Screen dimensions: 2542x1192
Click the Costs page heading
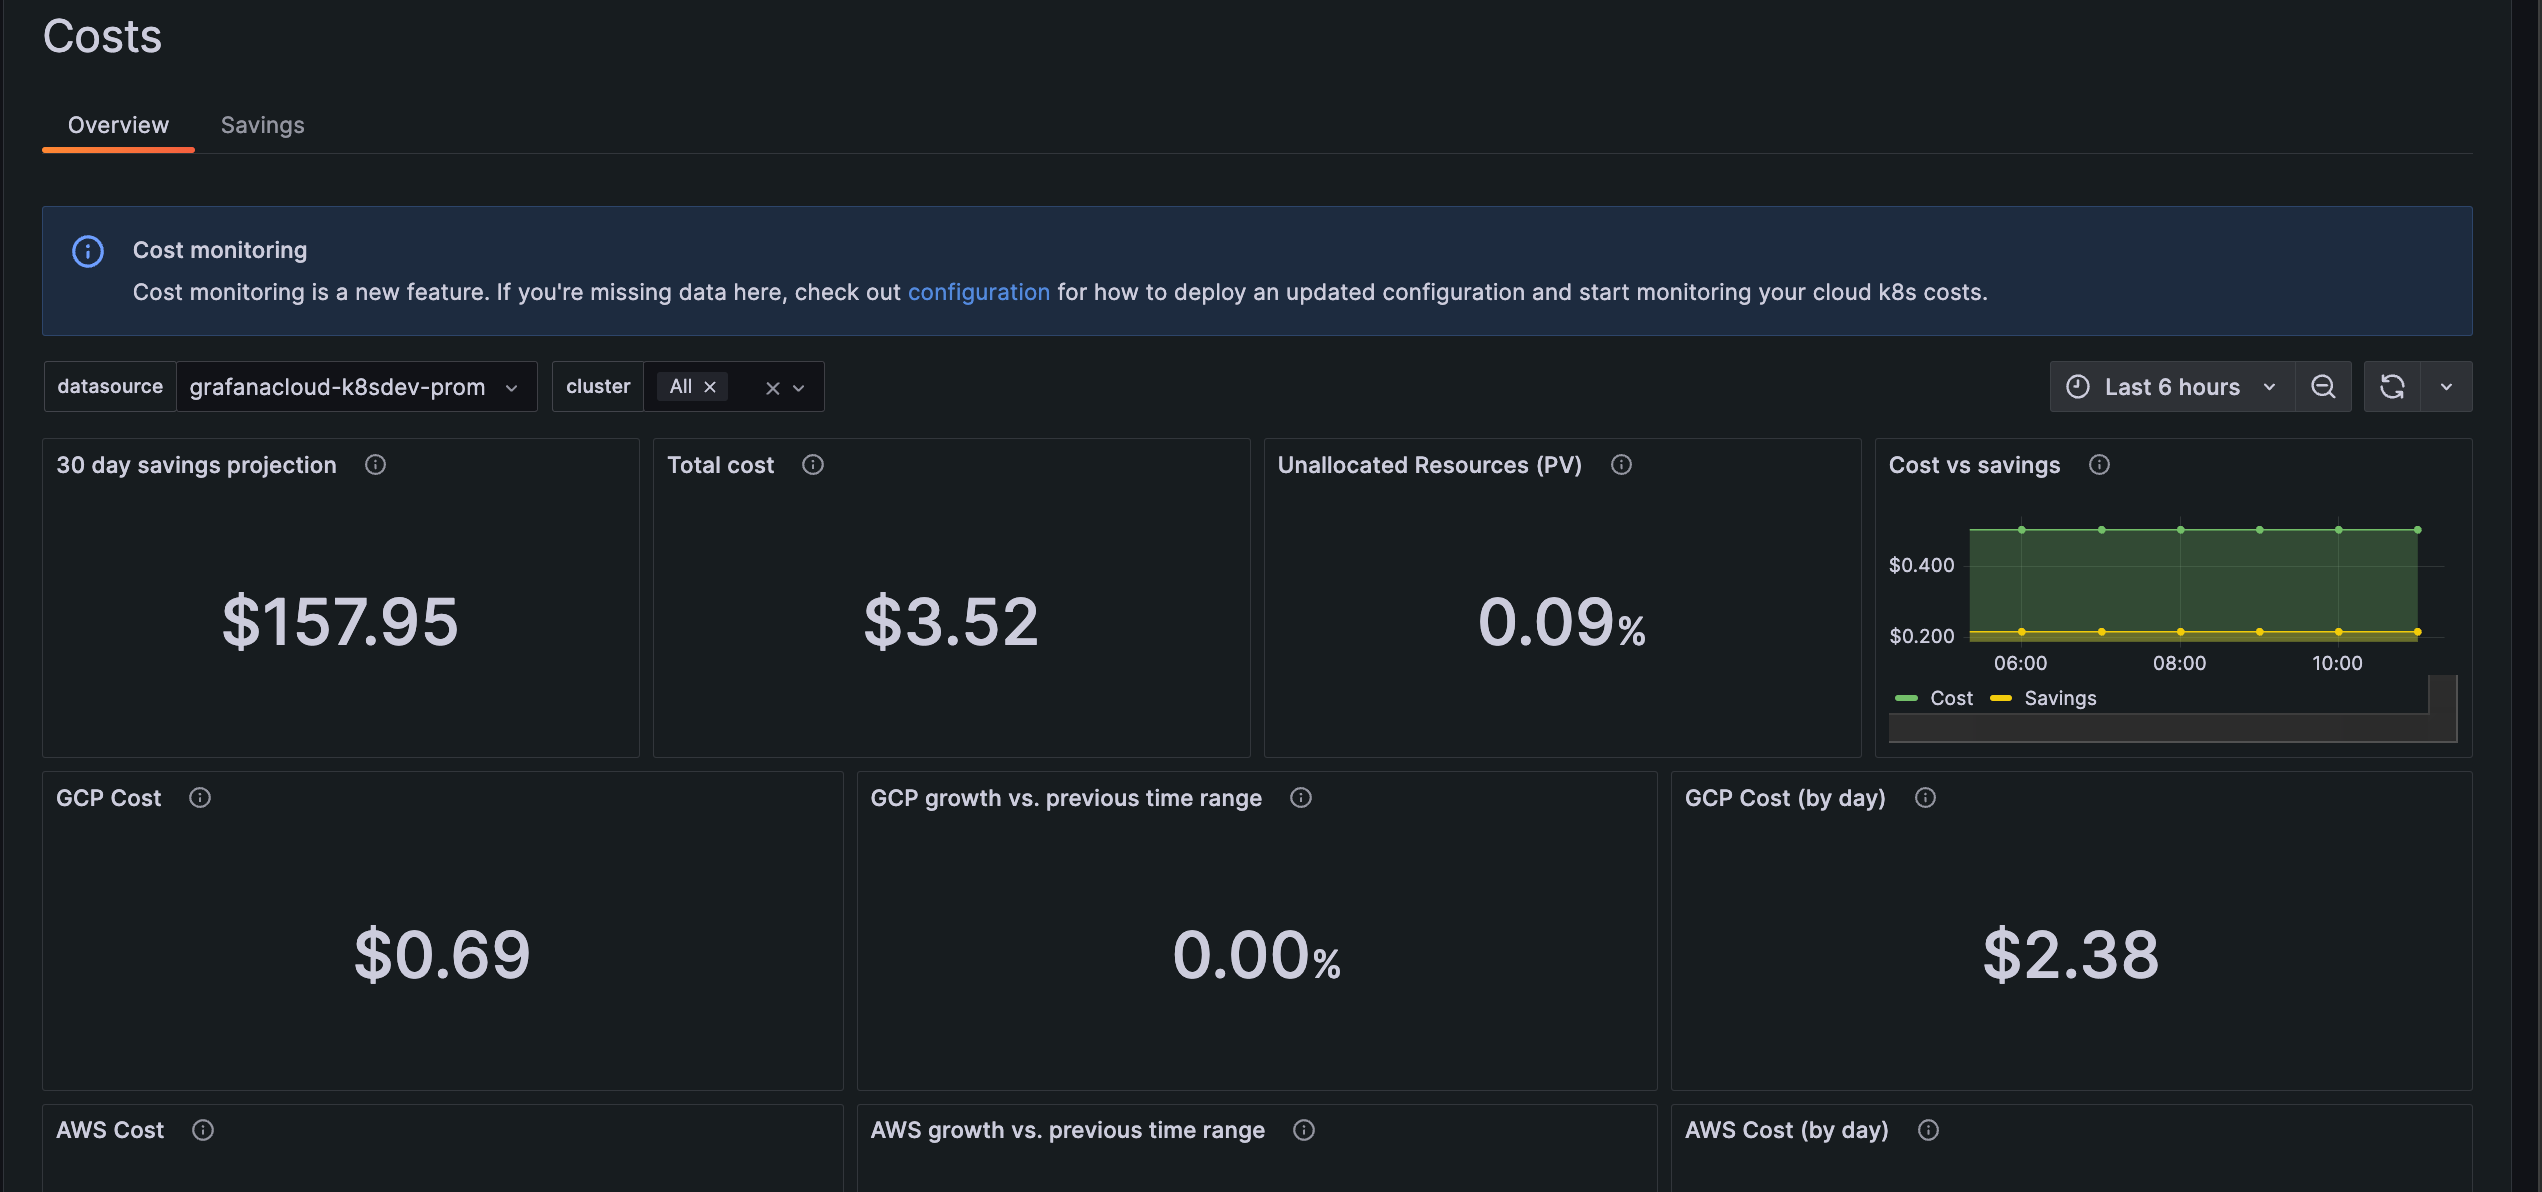(102, 37)
